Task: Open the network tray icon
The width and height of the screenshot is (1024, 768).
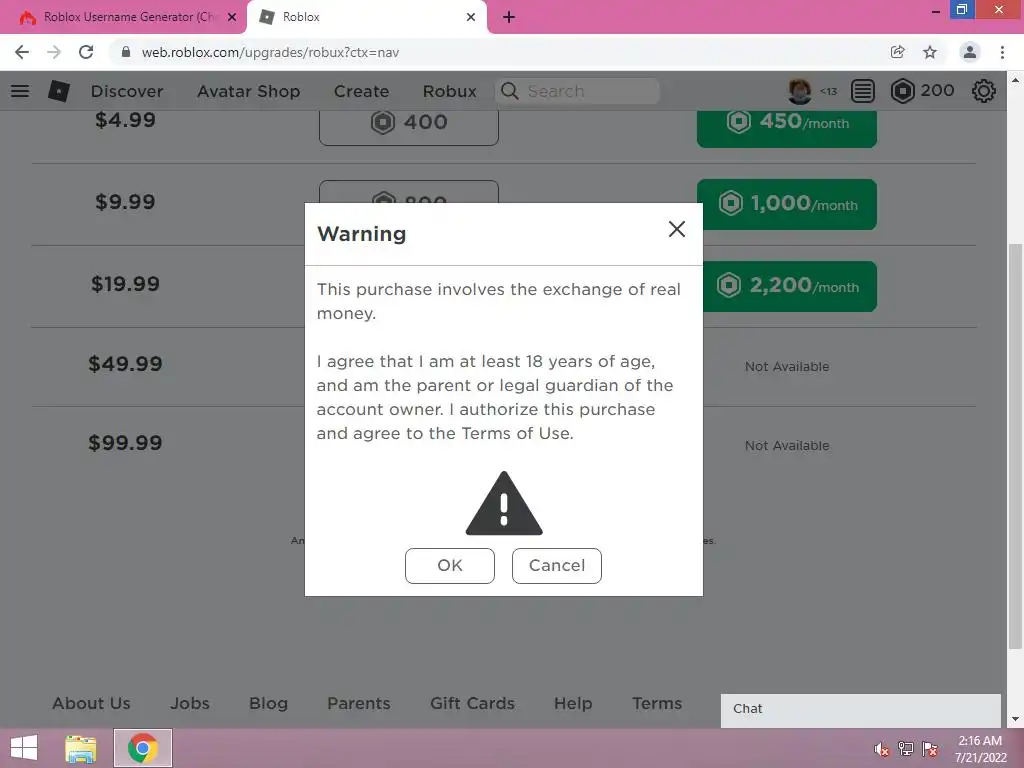Action: point(906,749)
